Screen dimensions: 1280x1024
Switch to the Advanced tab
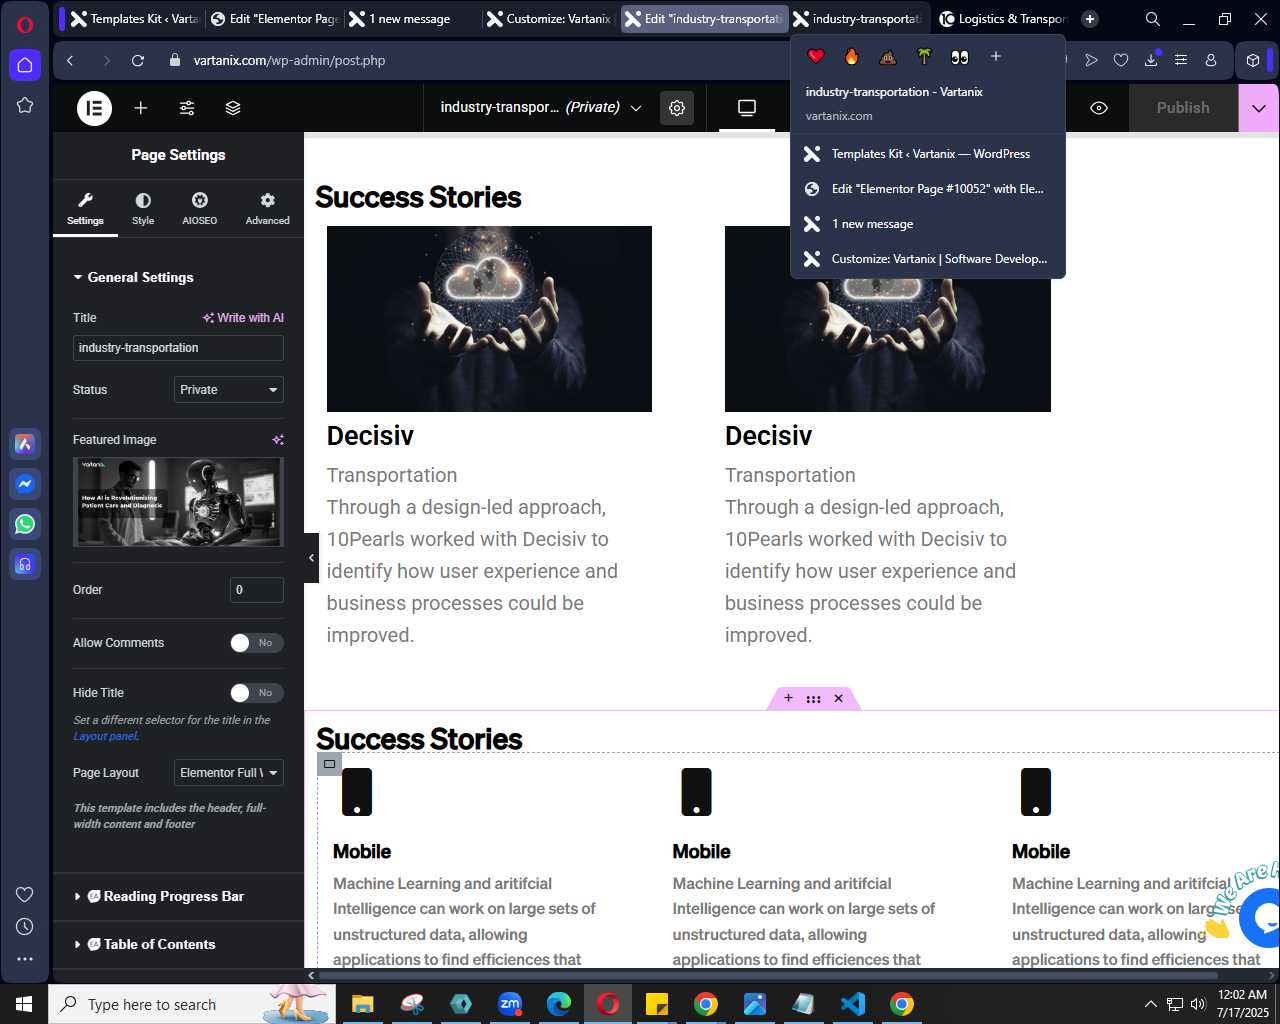coord(268,209)
